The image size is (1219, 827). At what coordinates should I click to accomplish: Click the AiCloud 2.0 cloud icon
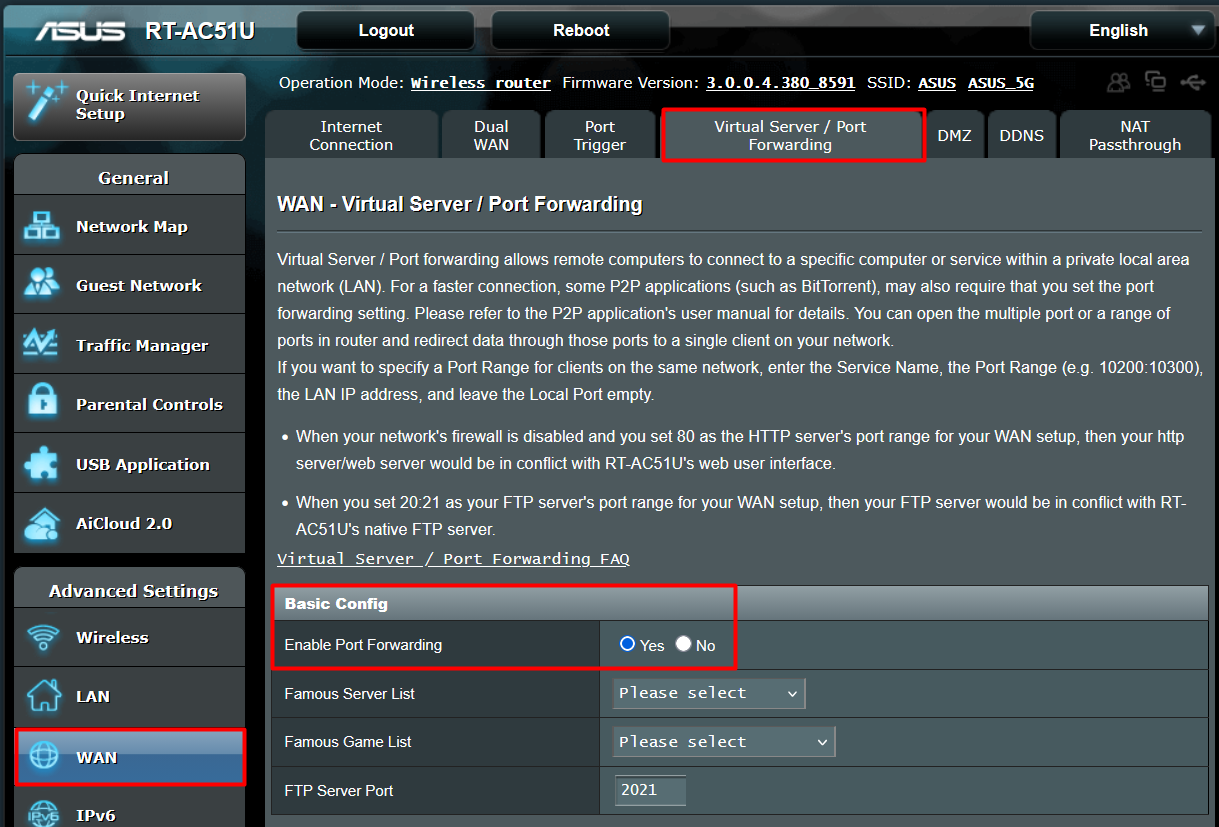[x=43, y=523]
